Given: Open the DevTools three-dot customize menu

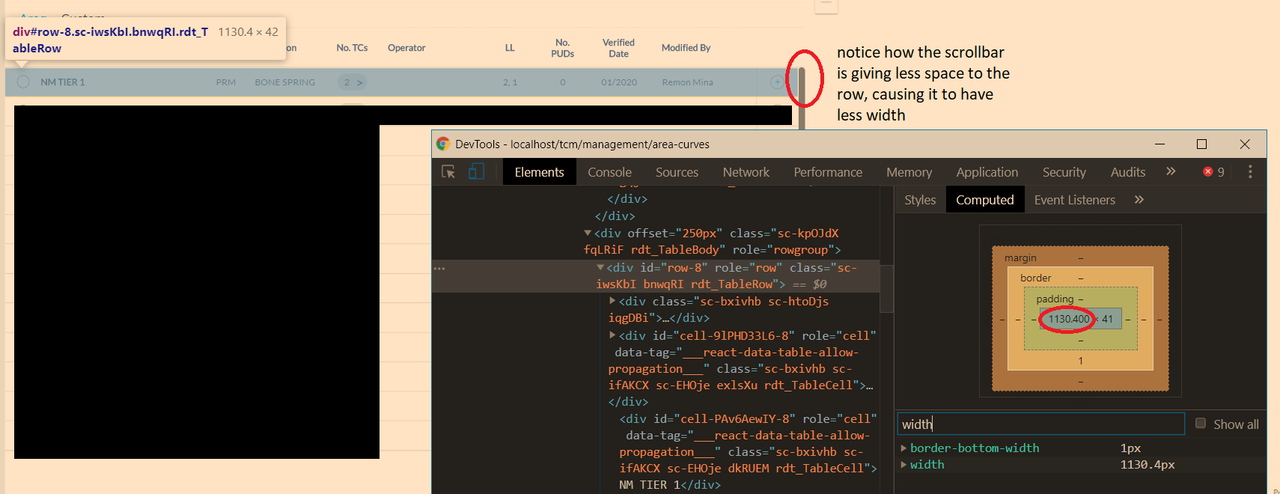Looking at the screenshot, I should tap(1250, 172).
